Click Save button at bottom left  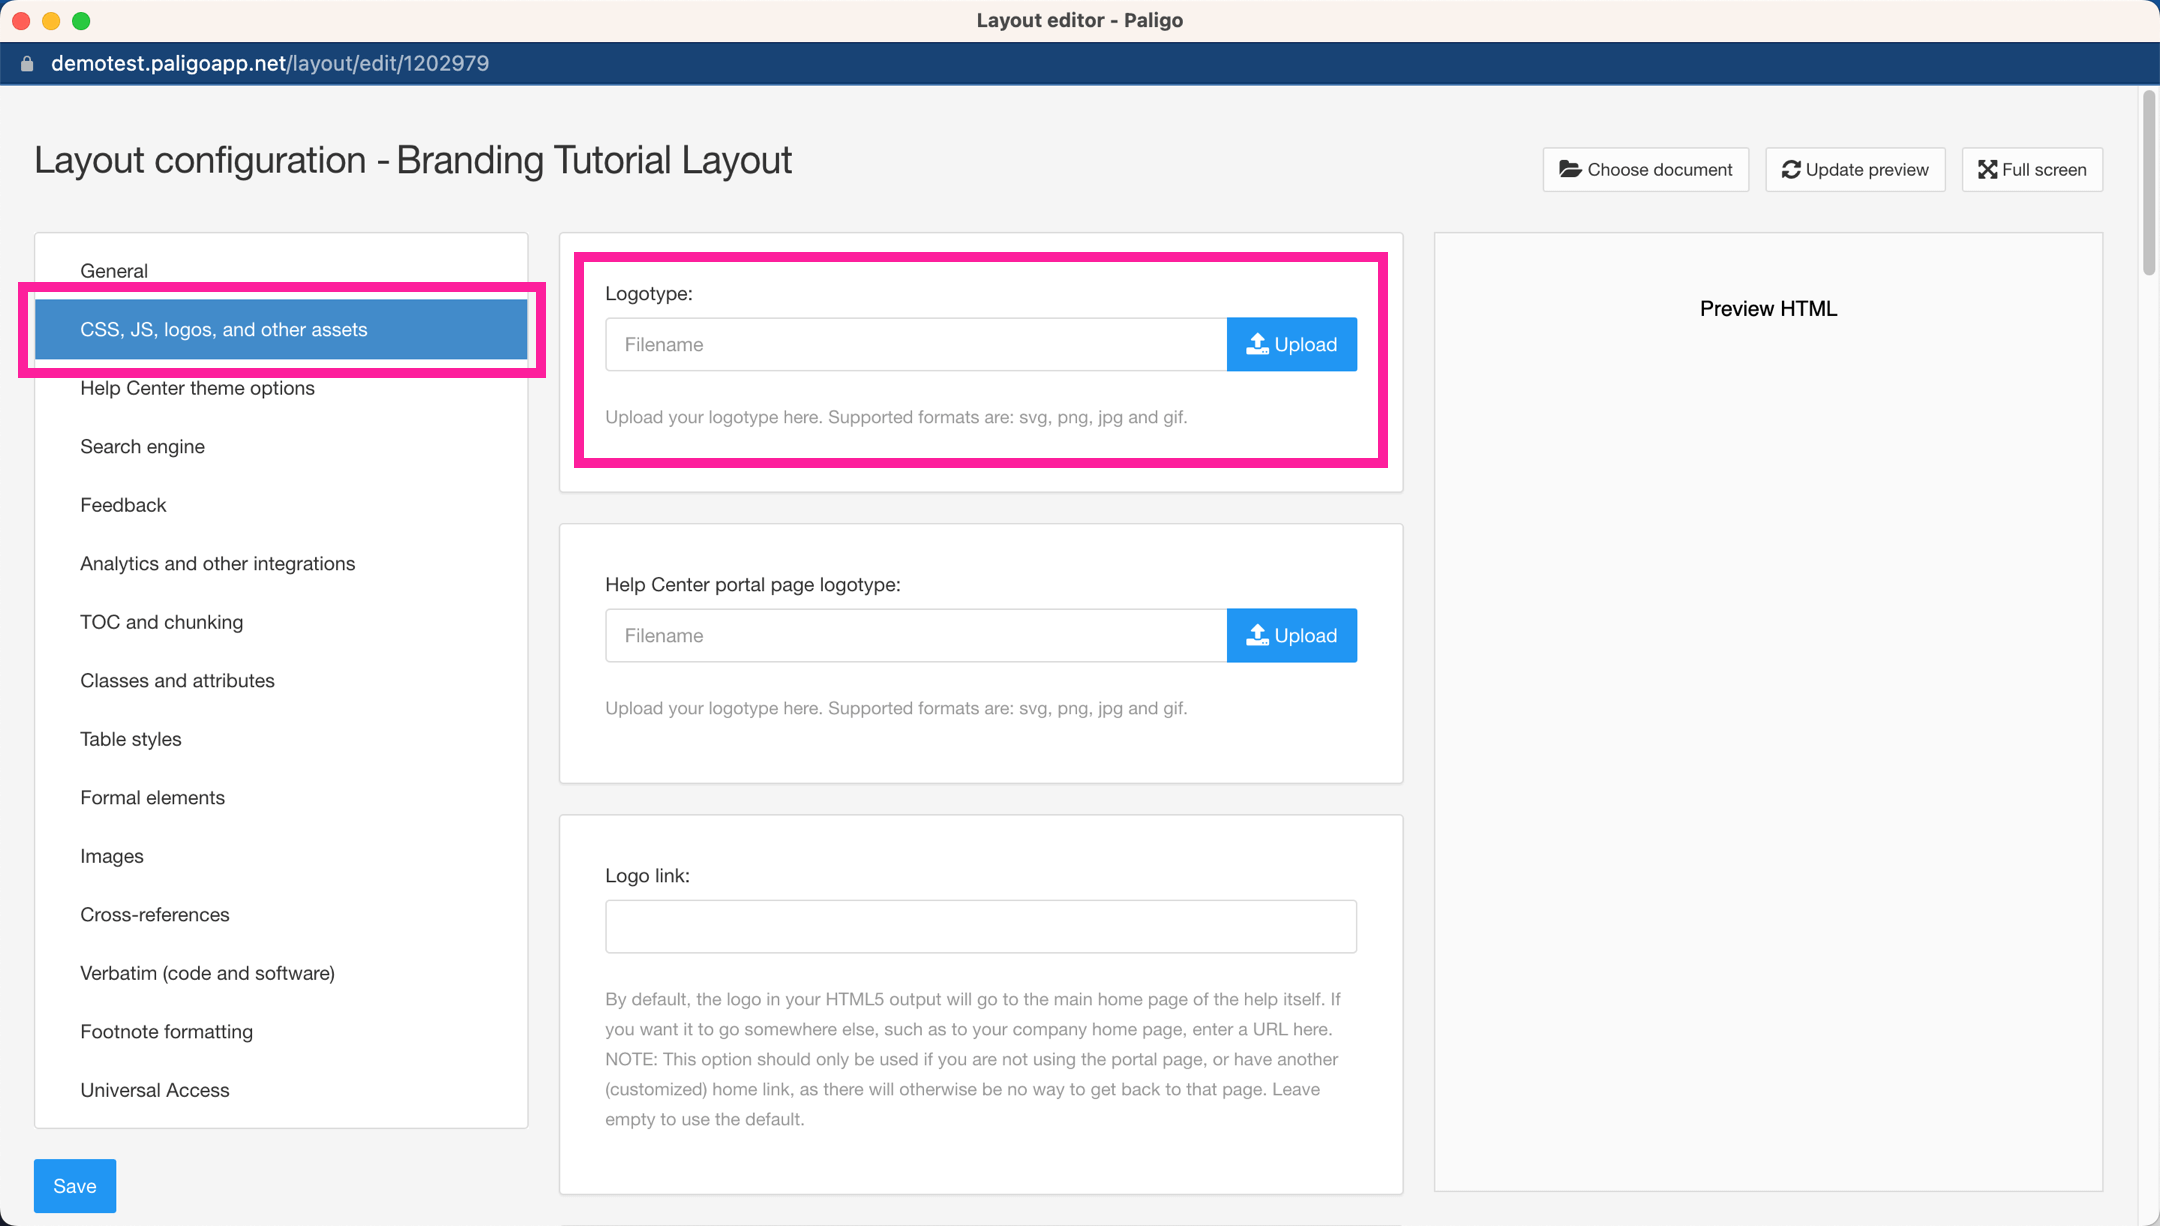tap(74, 1186)
